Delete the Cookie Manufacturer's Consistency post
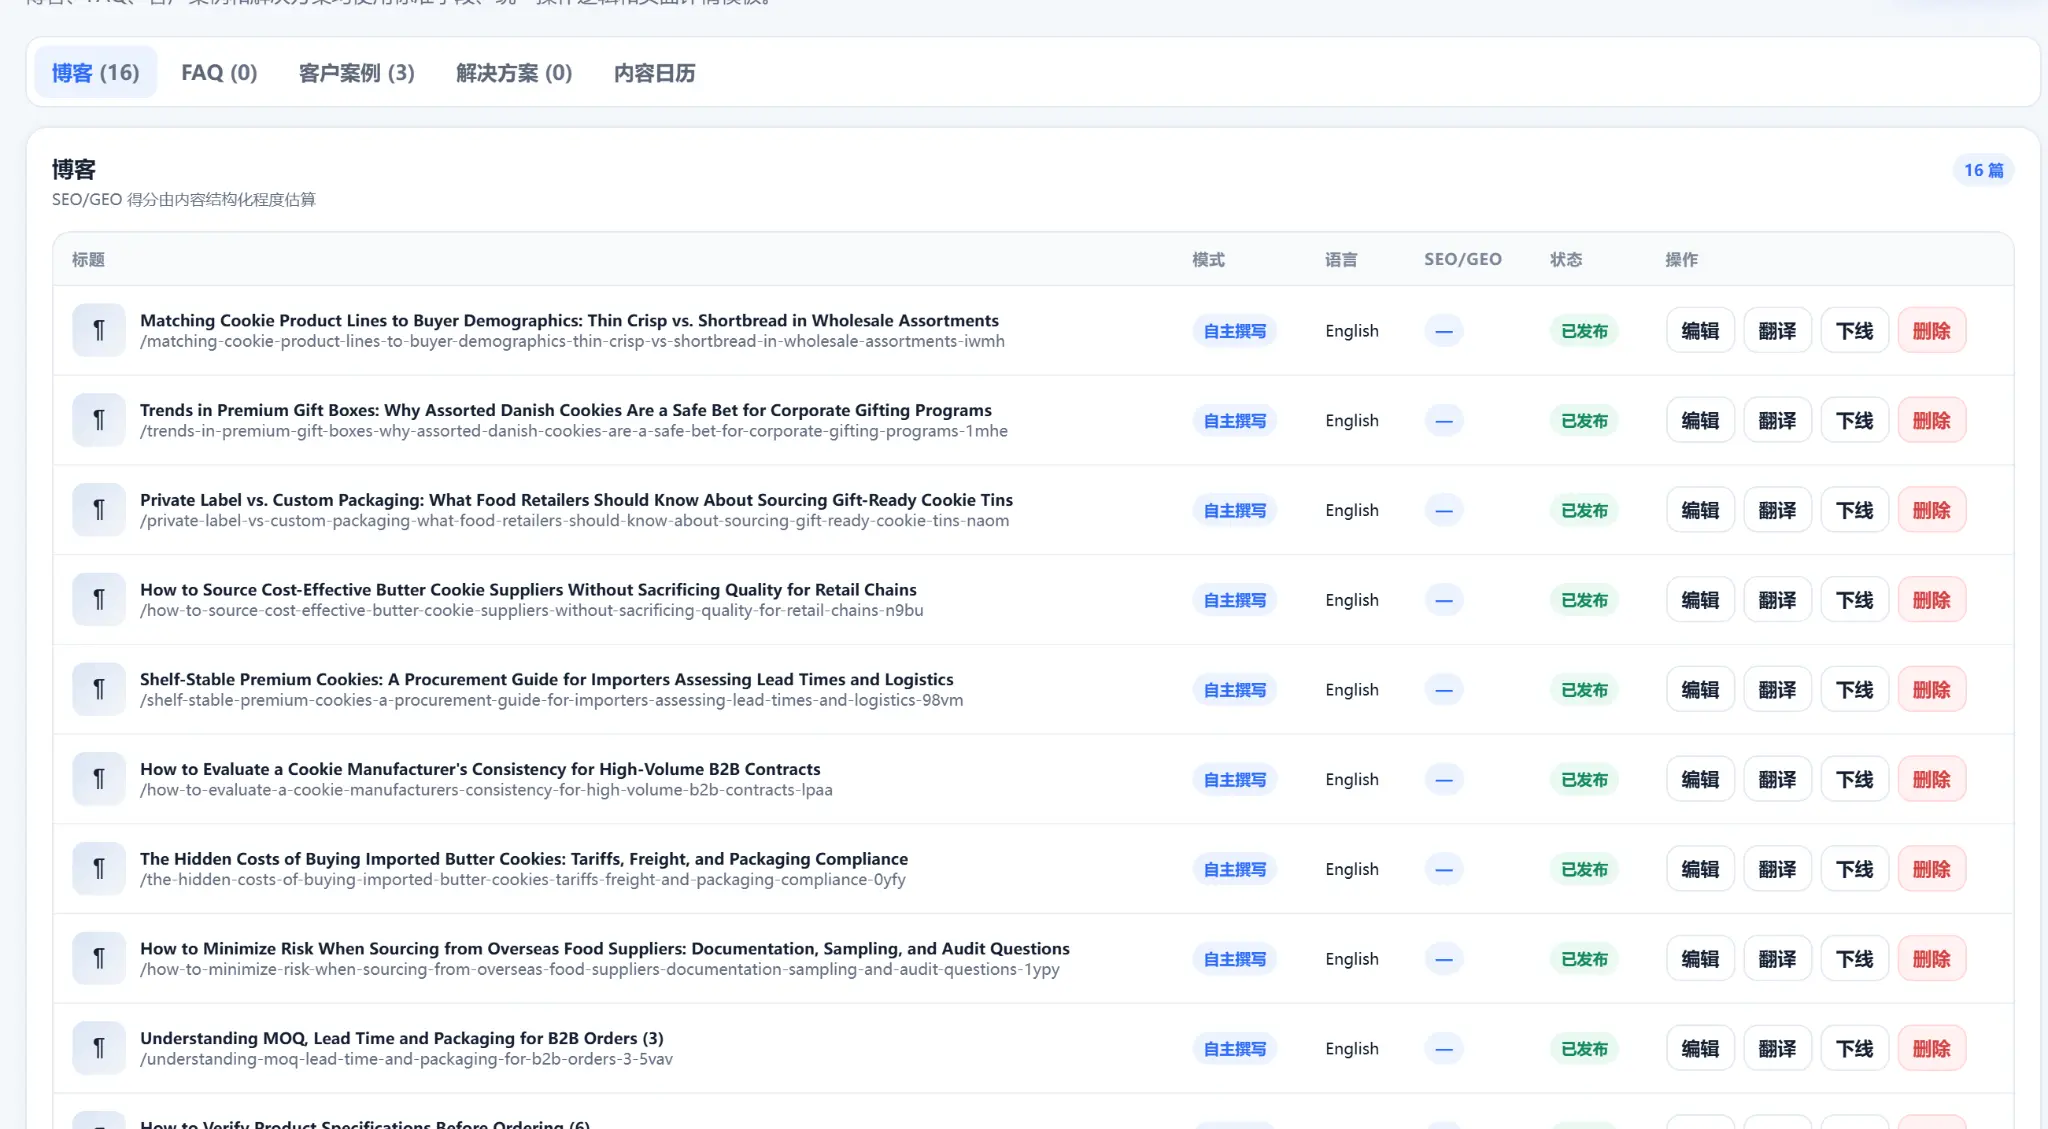Image resolution: width=2048 pixels, height=1129 pixels. [x=1931, y=779]
